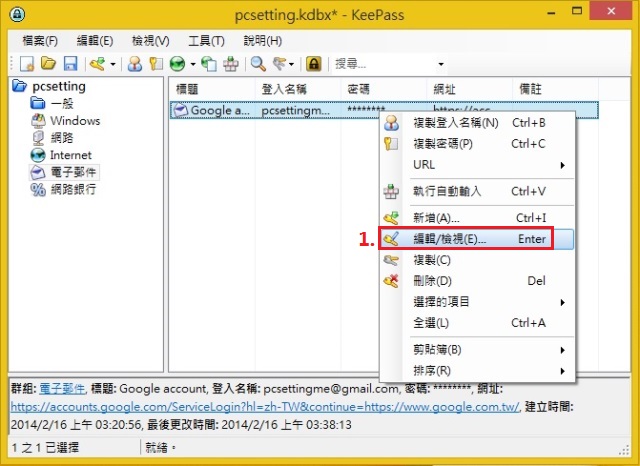Click the Find magnifier toolbar icon
640x466 pixels.
(x=258, y=64)
